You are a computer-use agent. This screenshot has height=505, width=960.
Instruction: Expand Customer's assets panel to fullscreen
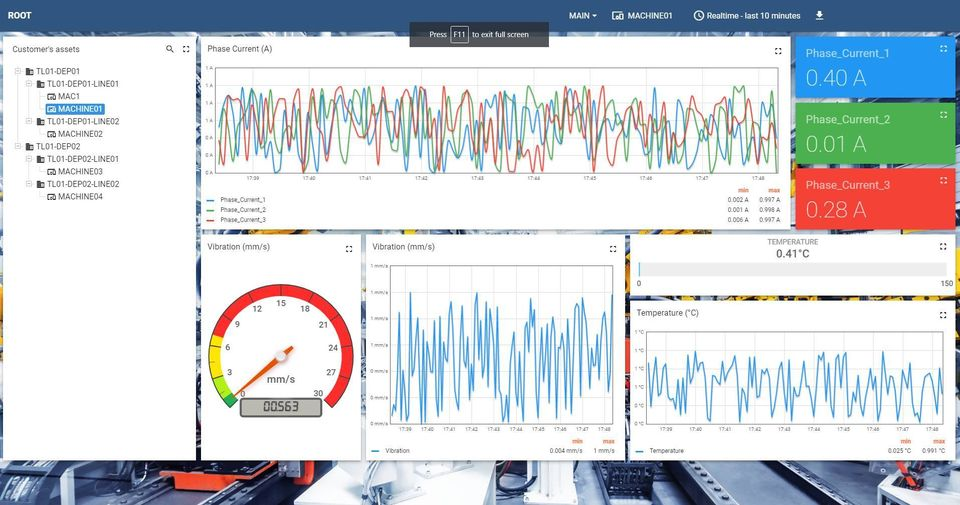tap(186, 49)
